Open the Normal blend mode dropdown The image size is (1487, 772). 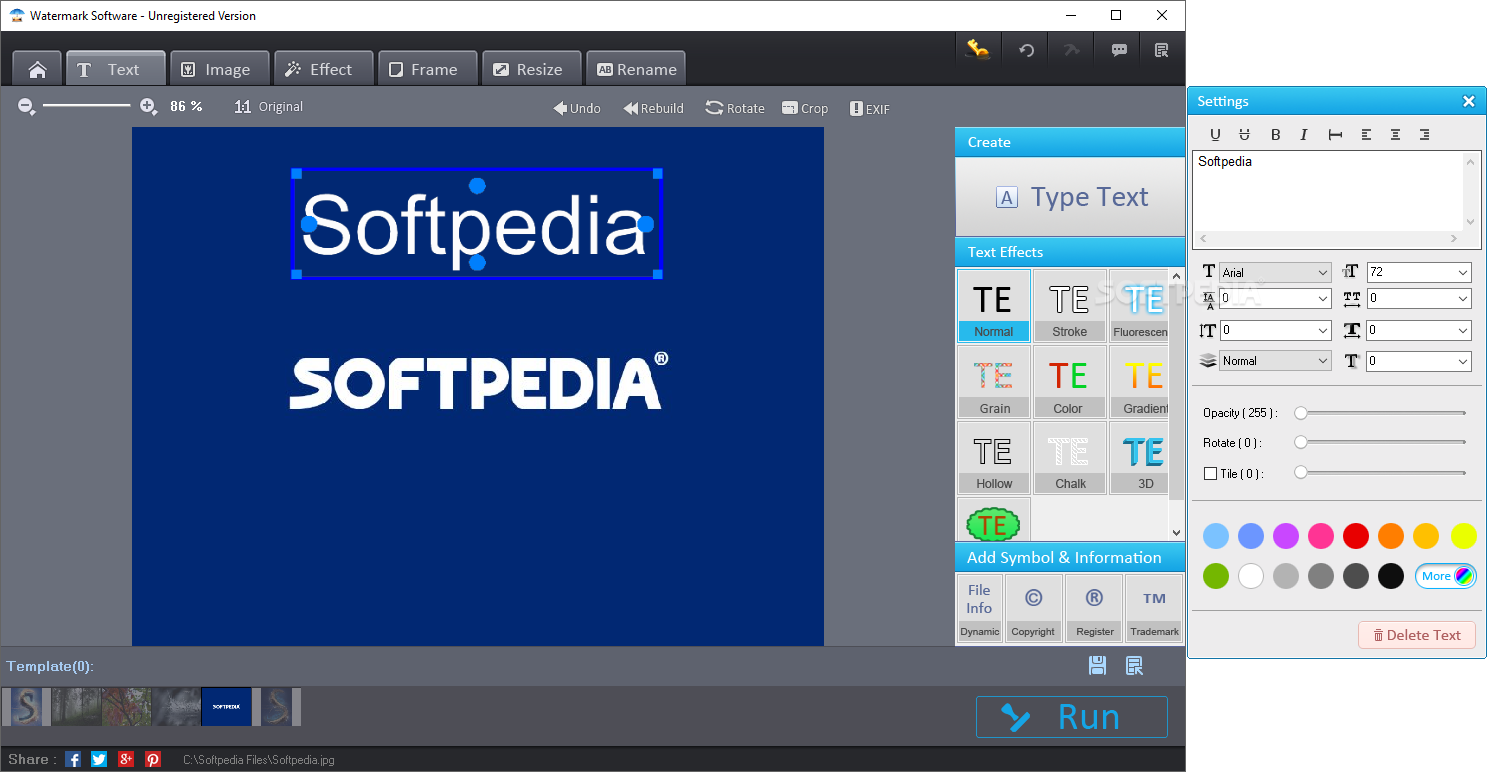coord(1274,361)
